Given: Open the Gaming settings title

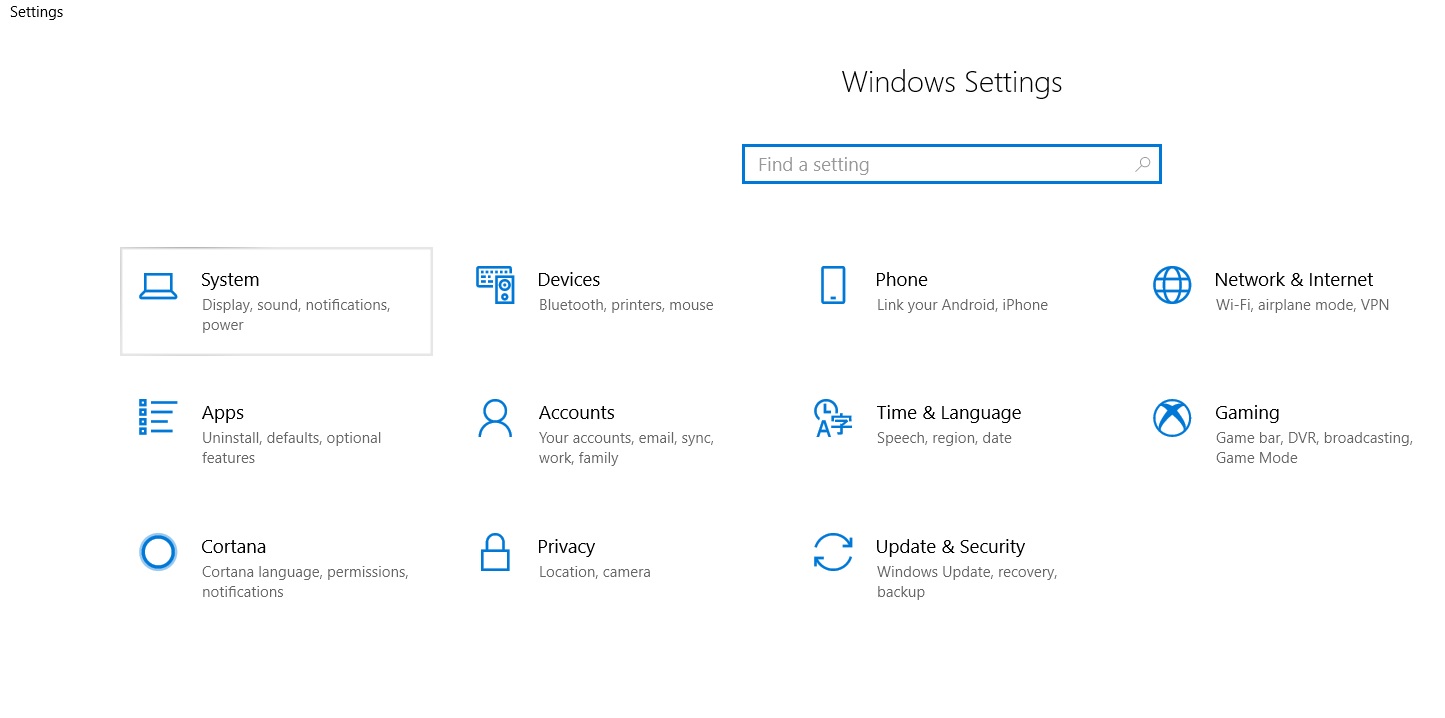Looking at the screenshot, I should [1247, 413].
